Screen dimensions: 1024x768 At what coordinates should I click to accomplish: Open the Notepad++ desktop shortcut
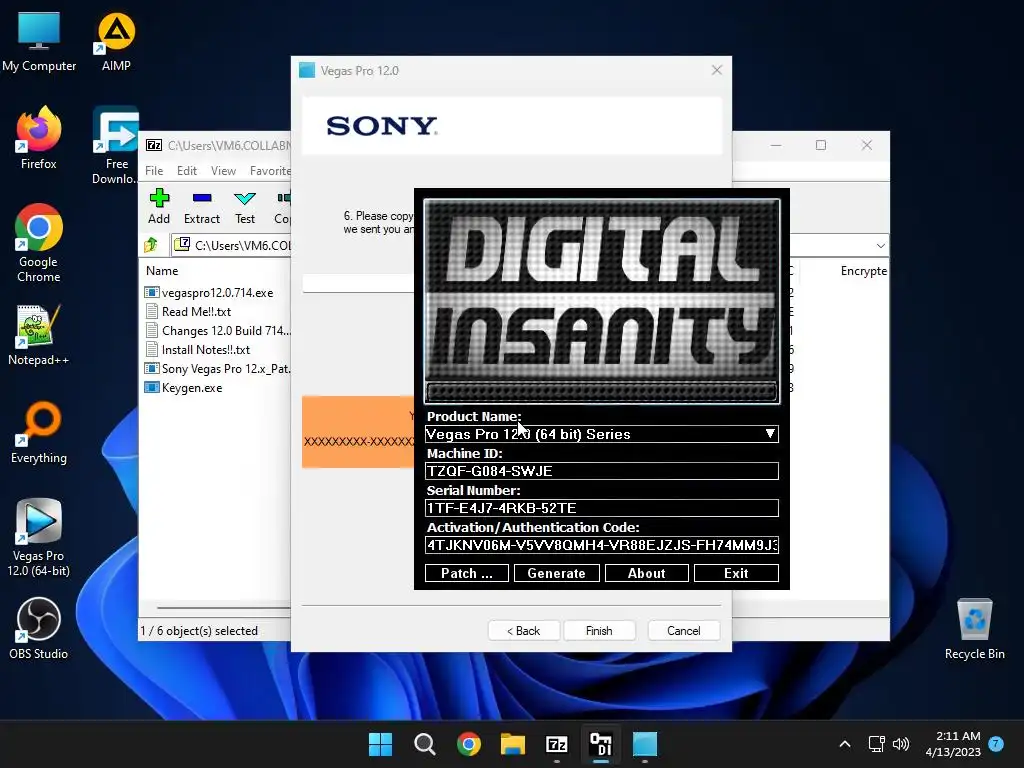tap(39, 334)
